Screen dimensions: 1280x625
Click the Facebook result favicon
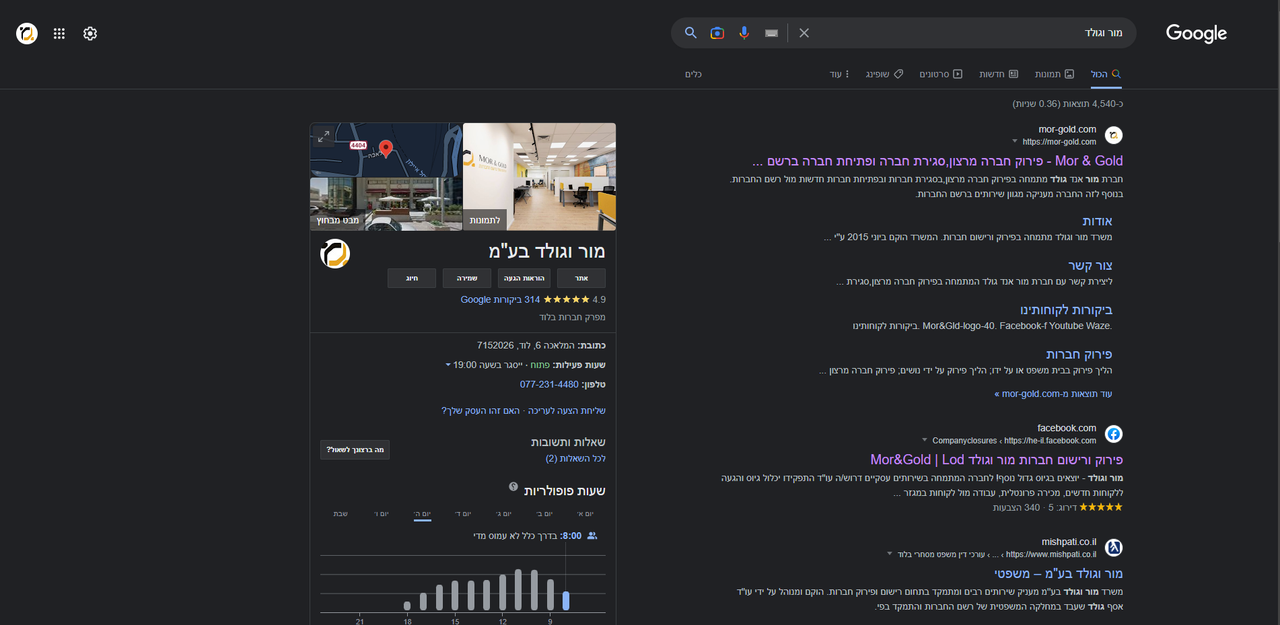click(x=1113, y=434)
